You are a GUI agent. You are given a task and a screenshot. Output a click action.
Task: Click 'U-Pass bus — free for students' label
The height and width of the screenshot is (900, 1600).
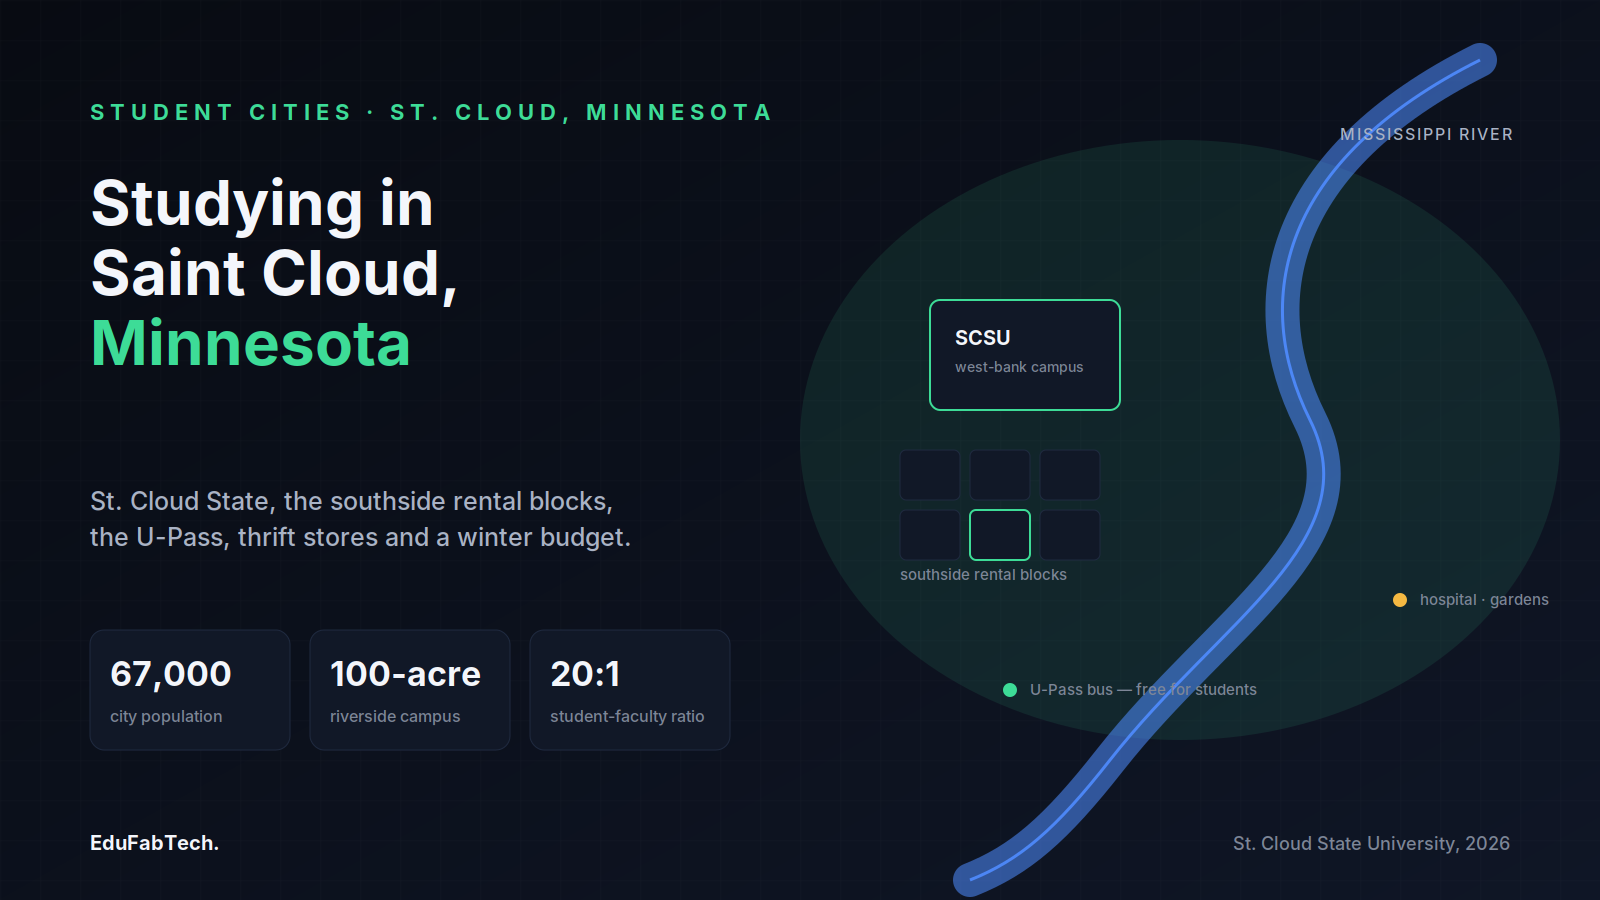[1143, 690]
